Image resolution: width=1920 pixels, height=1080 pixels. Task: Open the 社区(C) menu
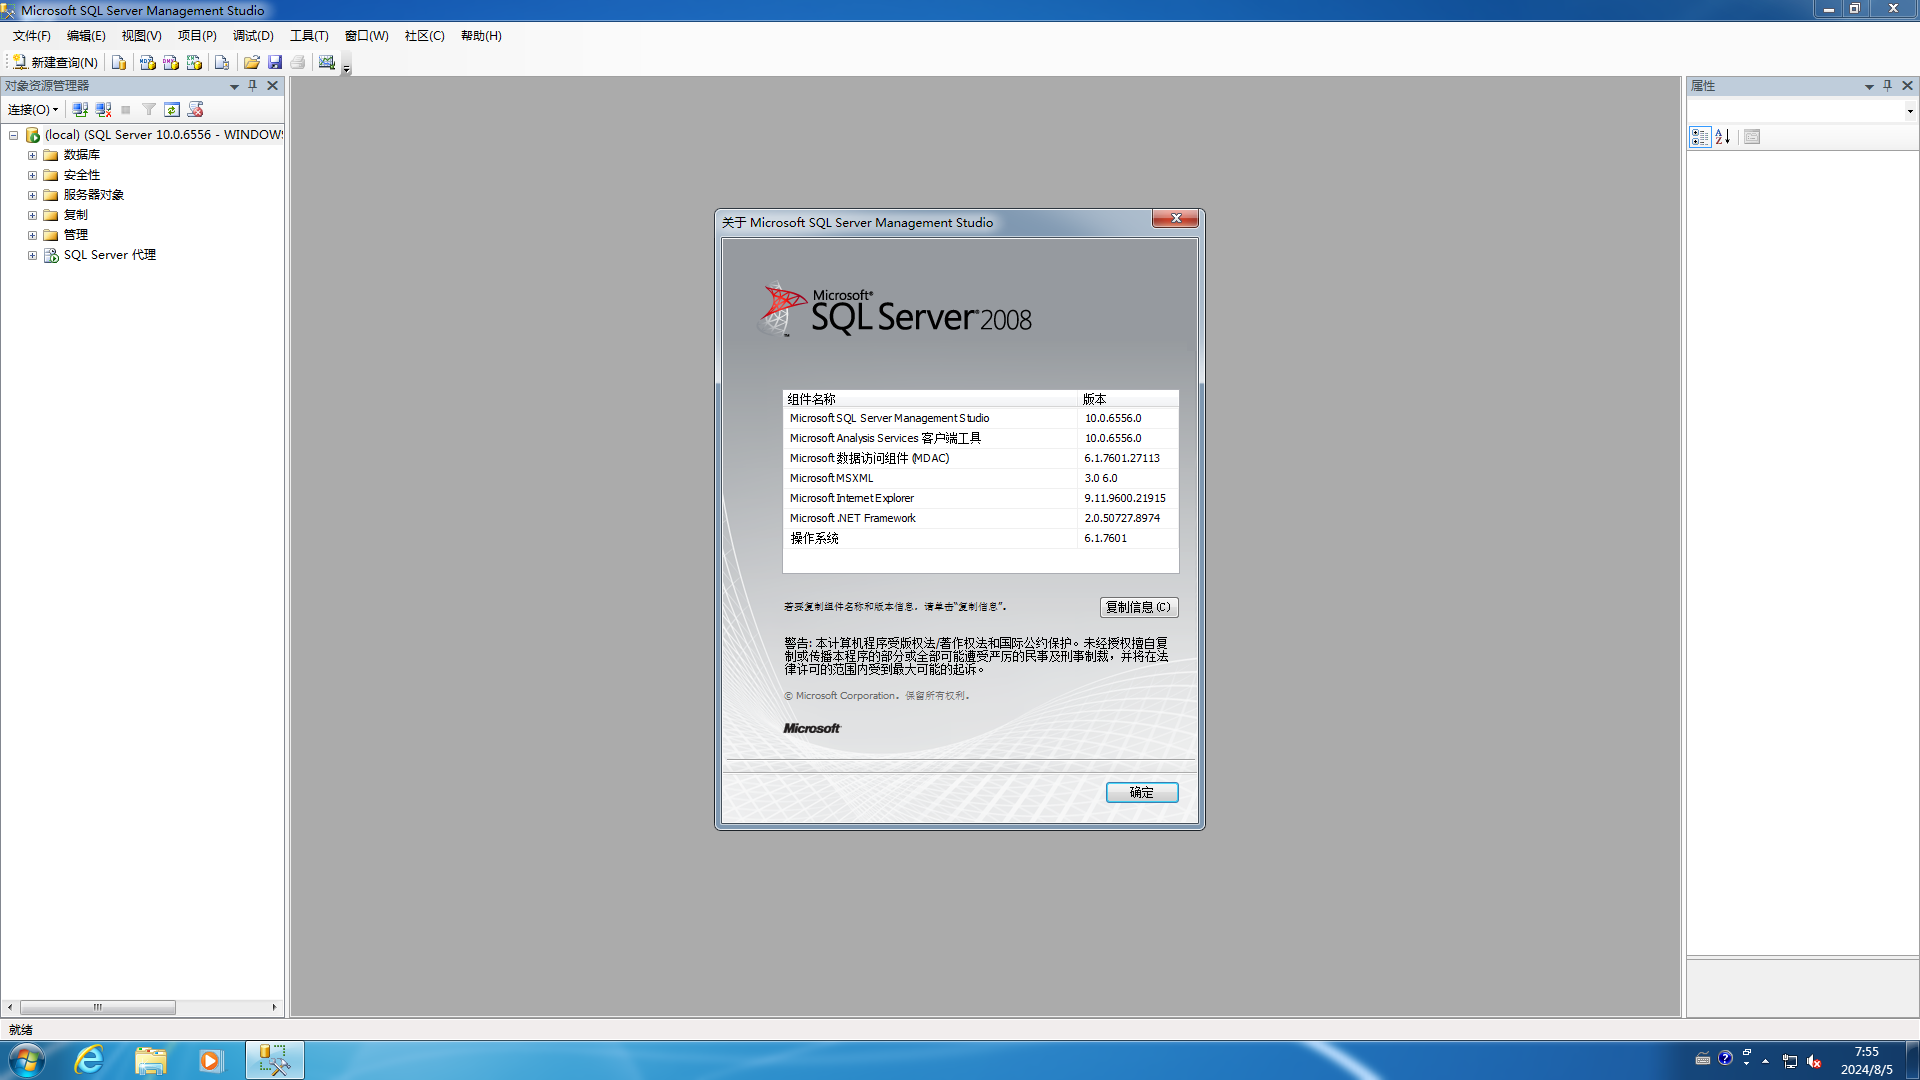pos(425,36)
